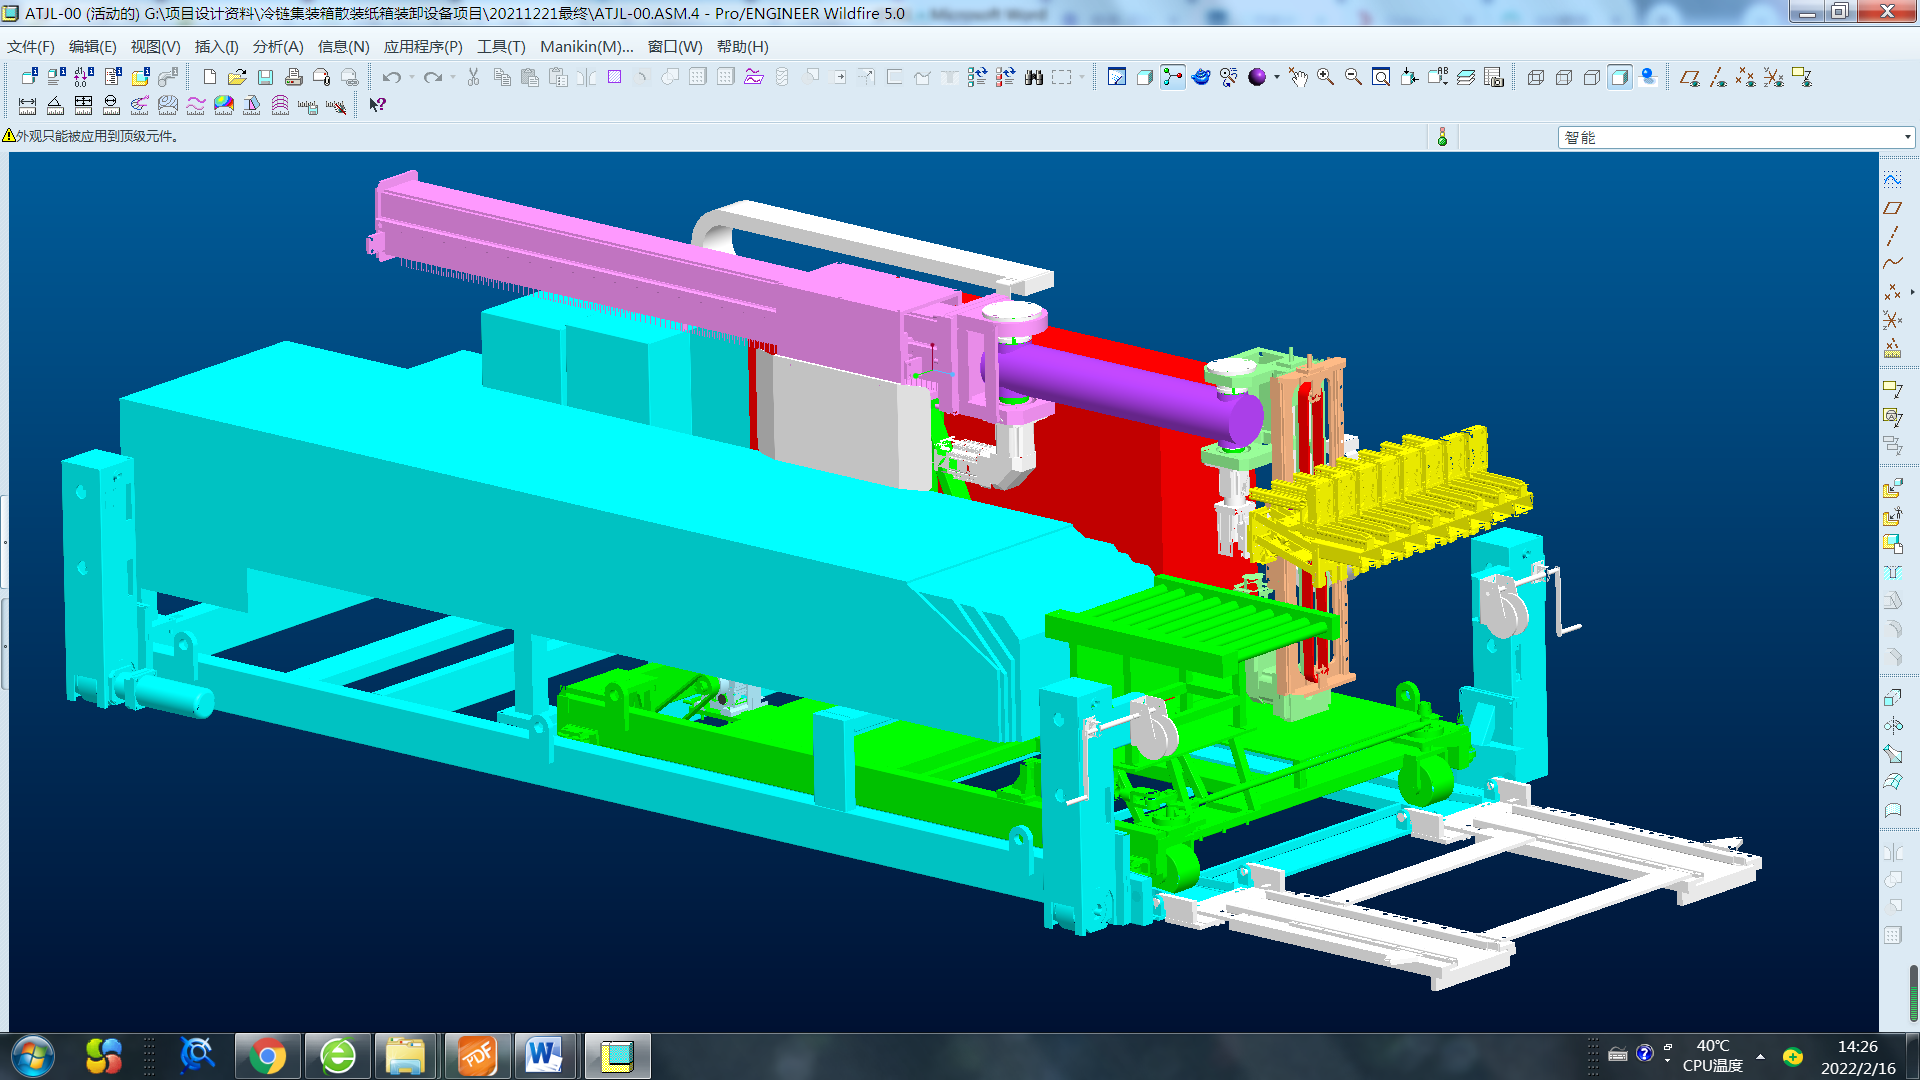This screenshot has width=1920, height=1080.
Task: Click the Coordinate System tool in right toolbar
Action: click(x=1892, y=320)
